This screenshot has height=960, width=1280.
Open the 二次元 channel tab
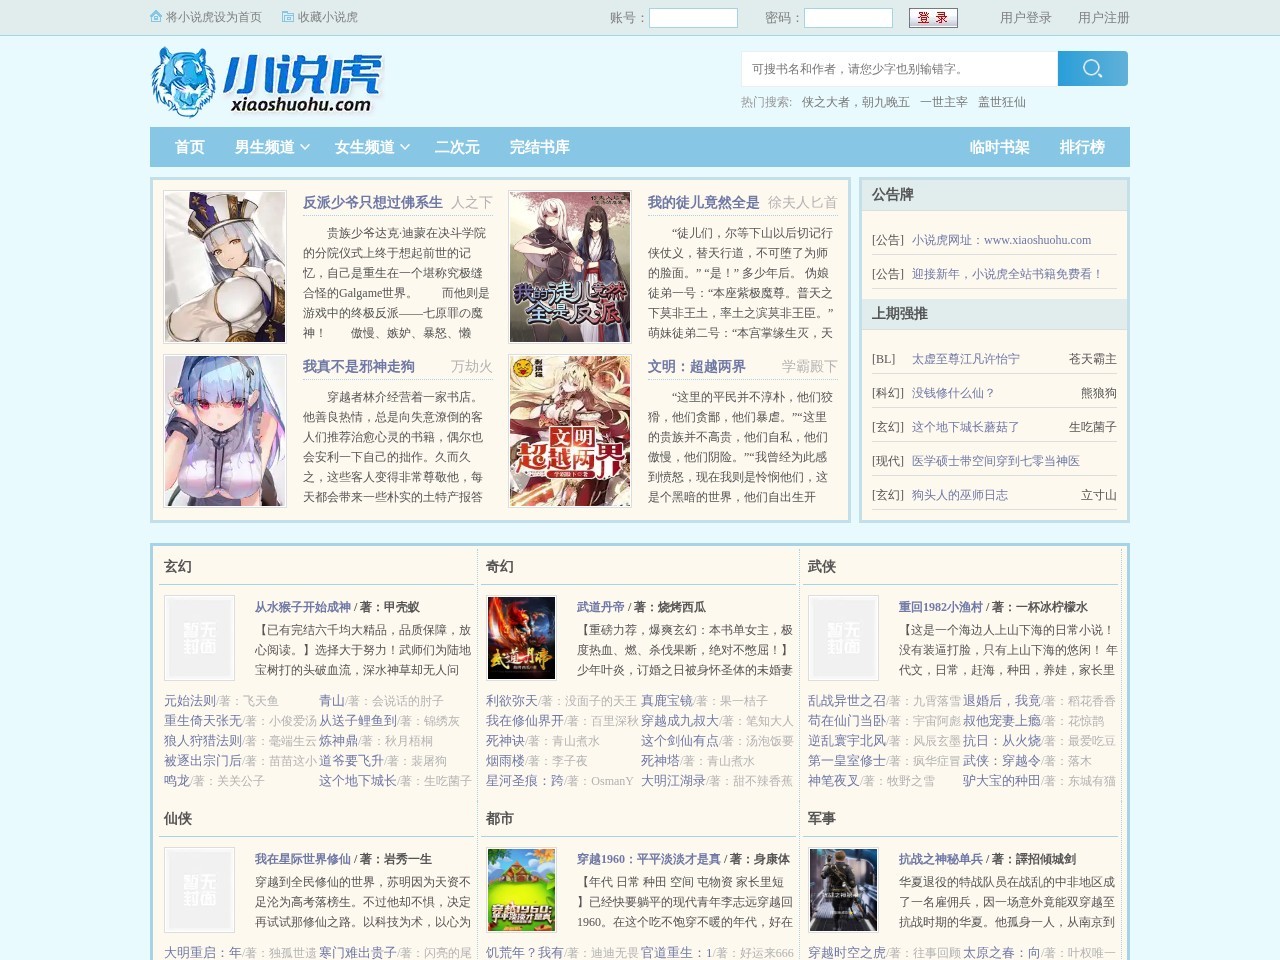click(456, 147)
